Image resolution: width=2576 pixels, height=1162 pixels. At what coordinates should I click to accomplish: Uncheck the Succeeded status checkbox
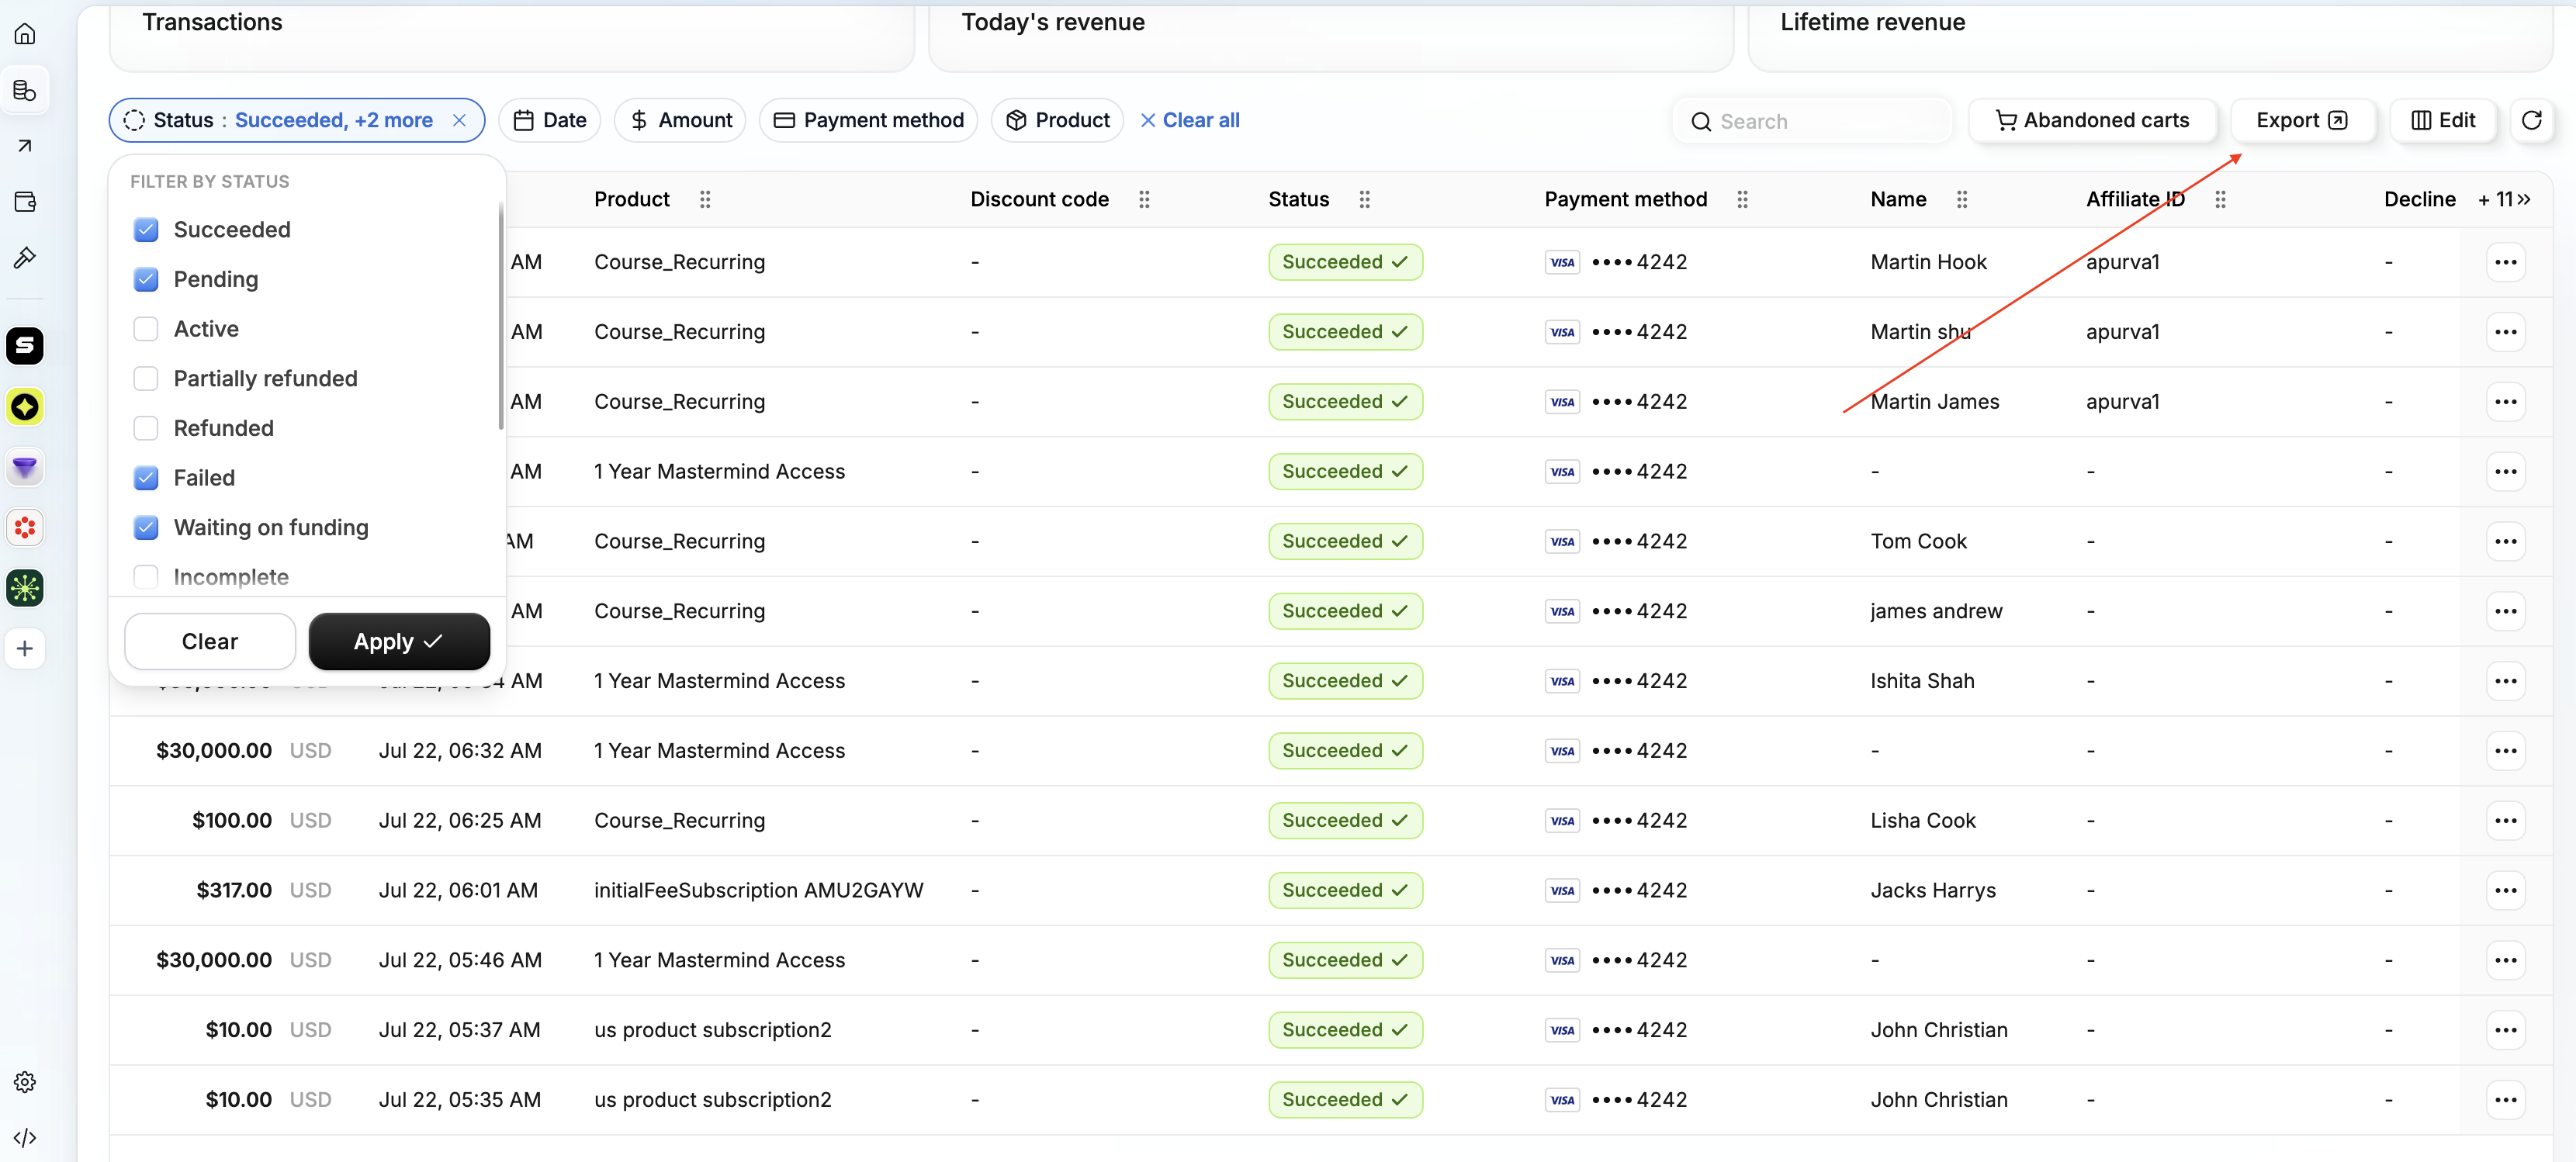point(146,230)
